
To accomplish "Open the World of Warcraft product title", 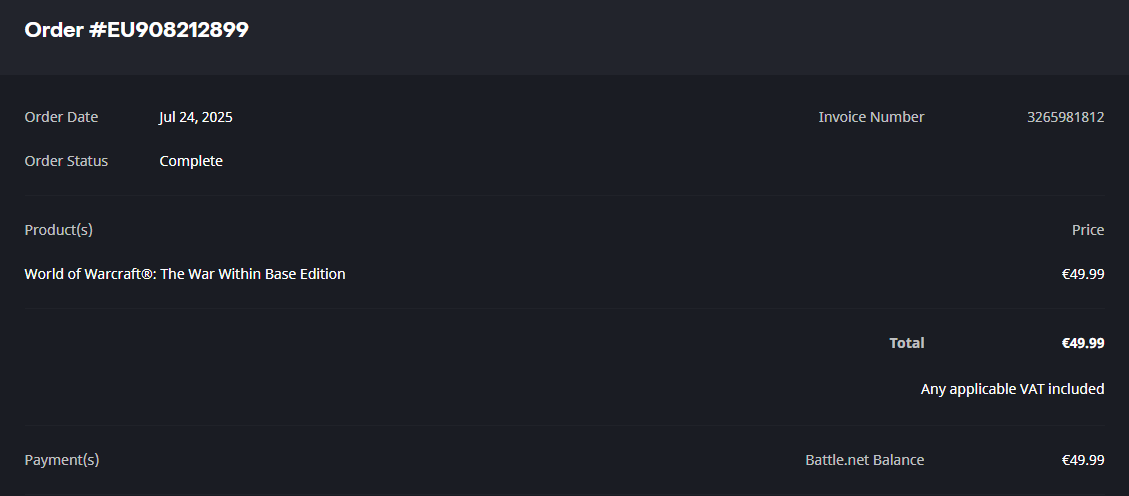I will tap(185, 274).
